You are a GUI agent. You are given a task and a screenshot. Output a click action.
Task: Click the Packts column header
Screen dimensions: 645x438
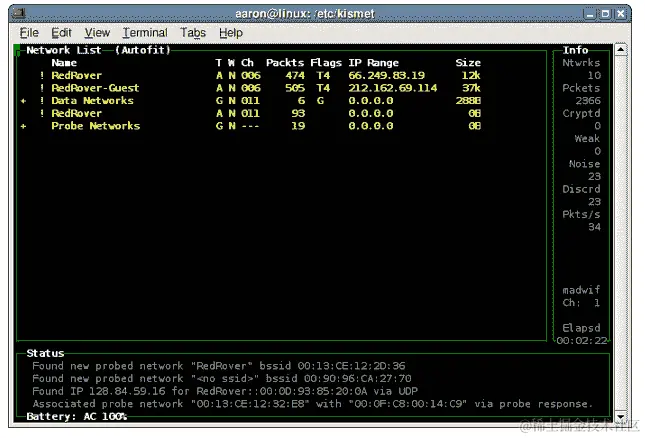tap(285, 63)
